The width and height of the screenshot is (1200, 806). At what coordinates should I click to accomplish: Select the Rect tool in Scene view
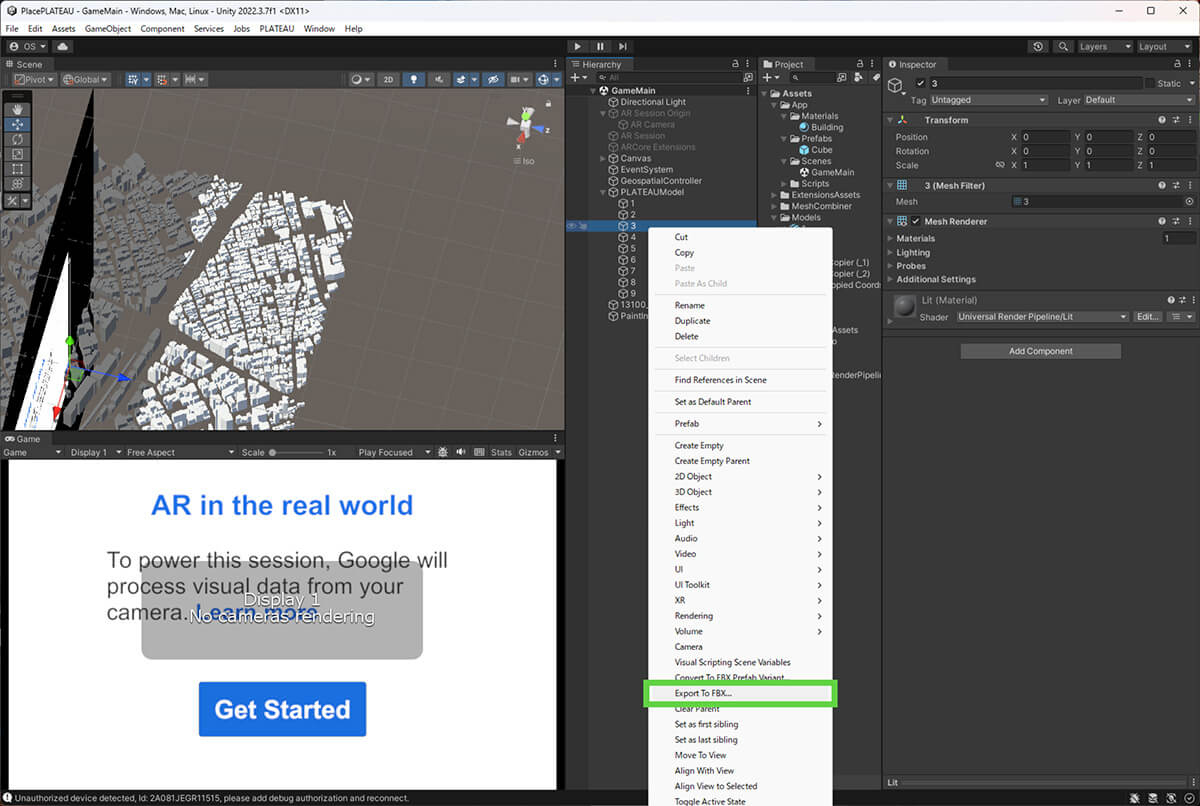(17, 169)
